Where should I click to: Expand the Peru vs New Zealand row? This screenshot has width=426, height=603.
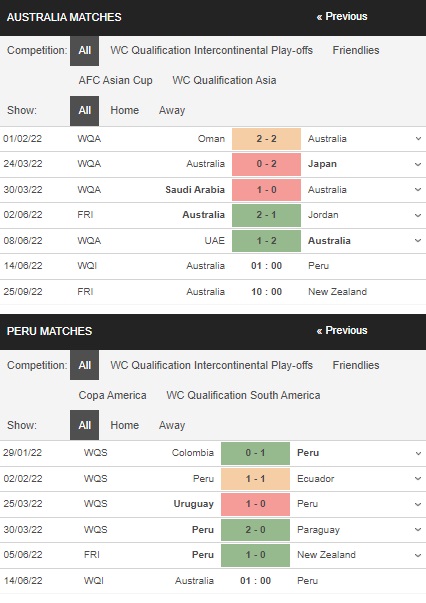(418, 555)
